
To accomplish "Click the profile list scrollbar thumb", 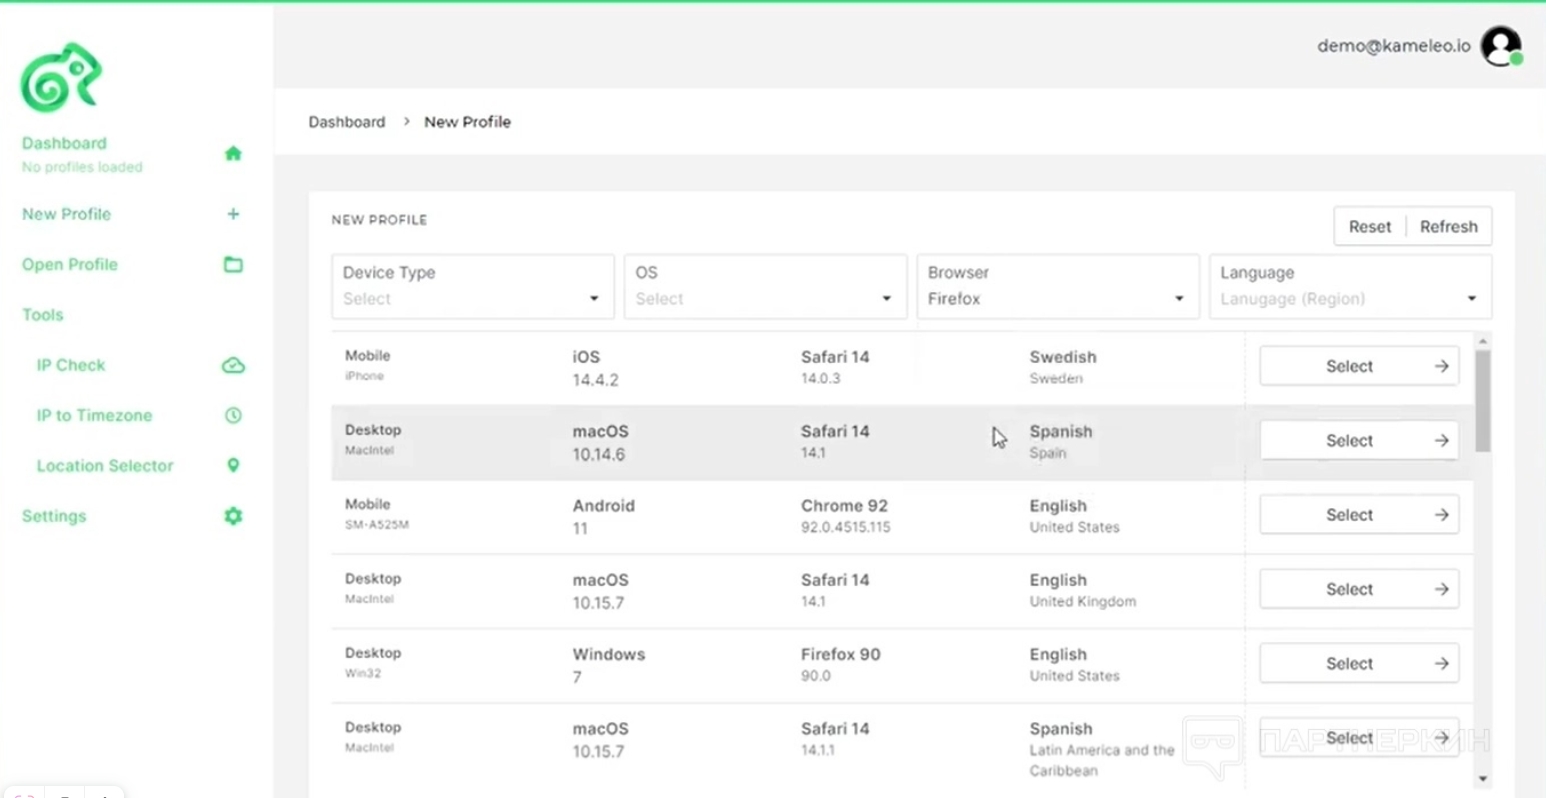I will pos(1483,400).
